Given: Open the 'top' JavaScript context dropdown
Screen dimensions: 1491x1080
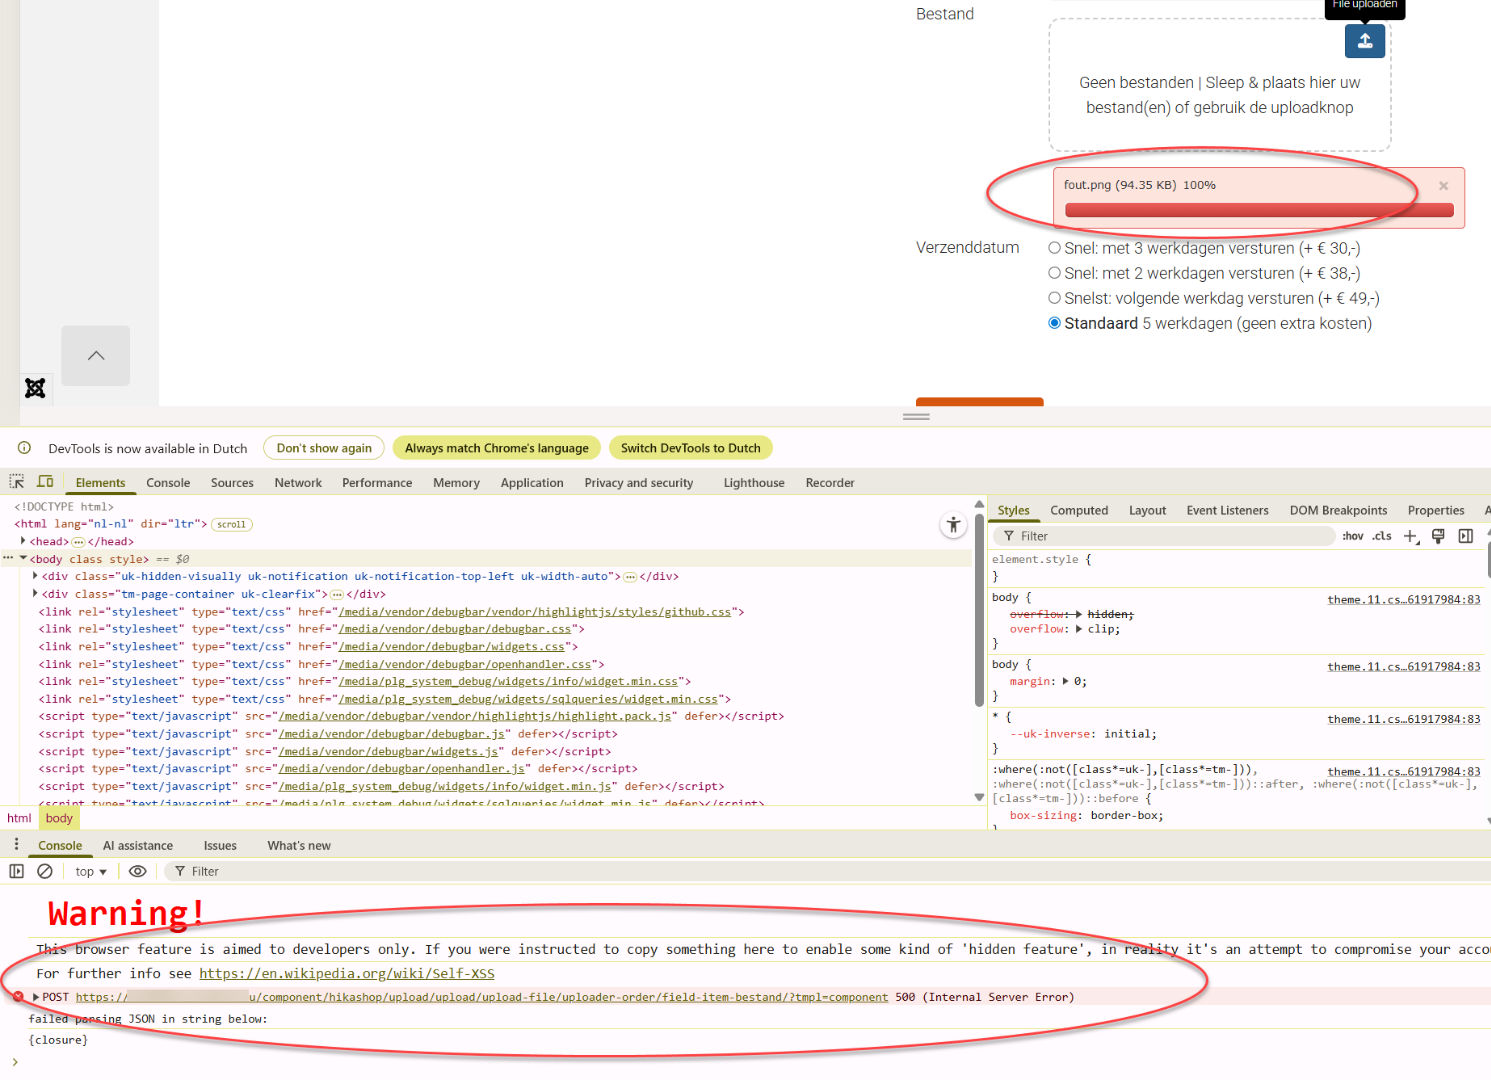Looking at the screenshot, I should coord(91,872).
